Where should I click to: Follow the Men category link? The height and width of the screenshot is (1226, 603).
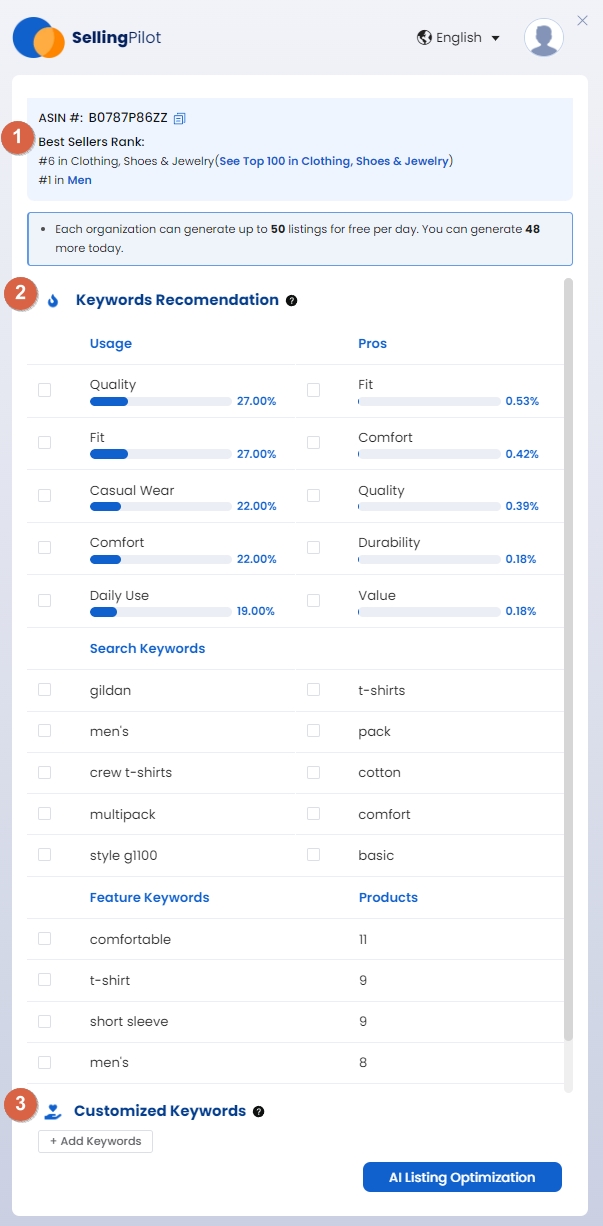point(80,180)
